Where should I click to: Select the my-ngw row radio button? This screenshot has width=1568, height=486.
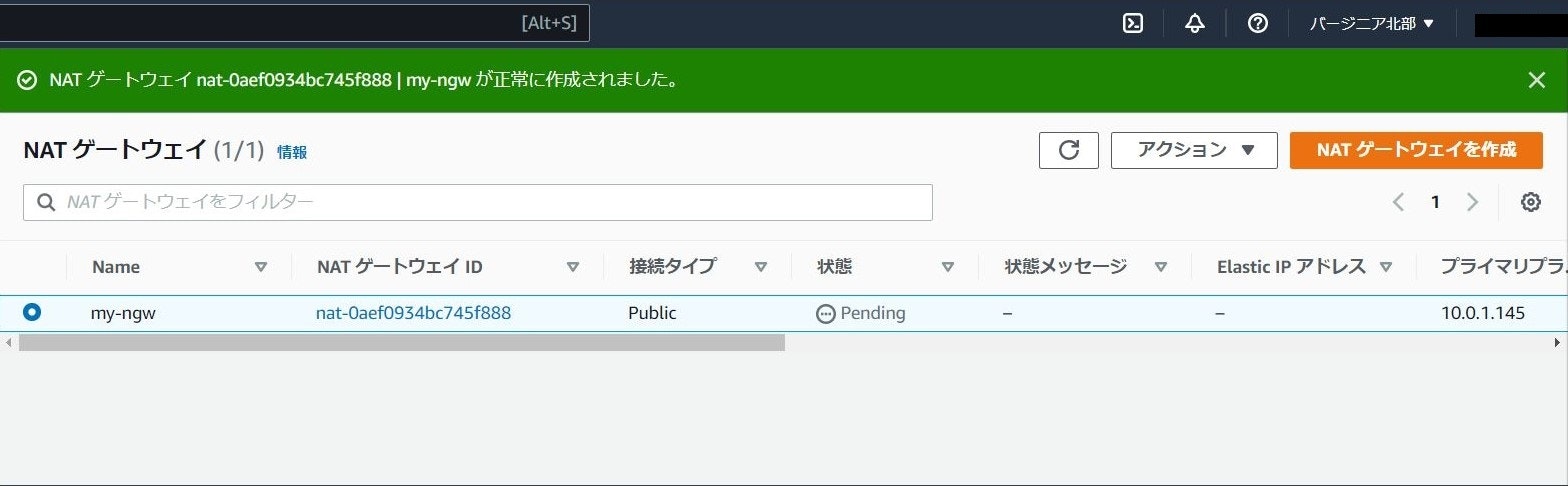click(32, 313)
